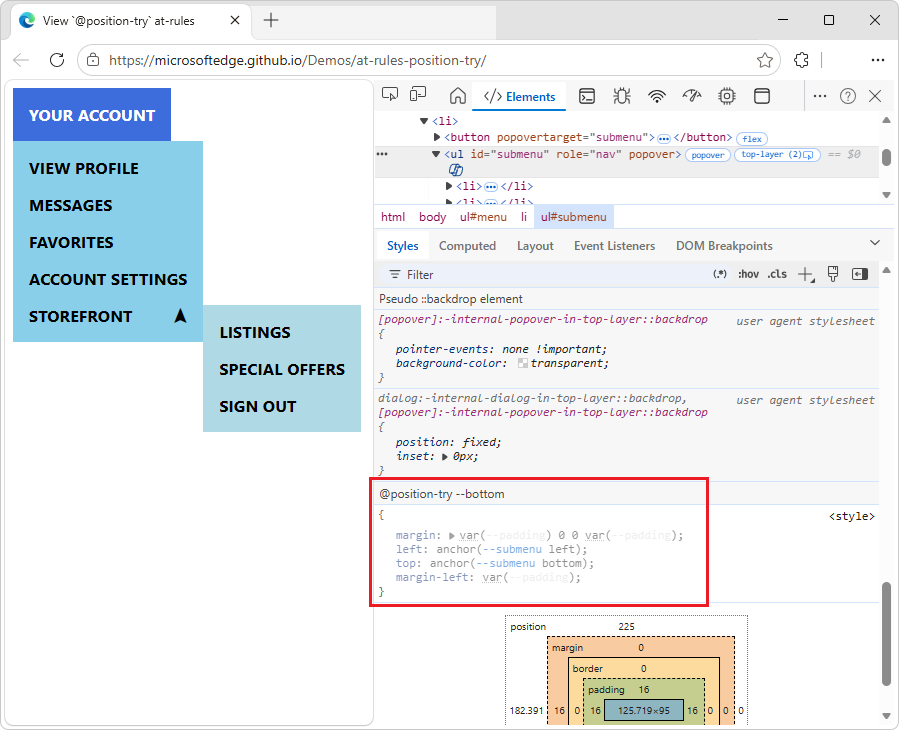Select the Inspect element tool icon

pos(390,95)
